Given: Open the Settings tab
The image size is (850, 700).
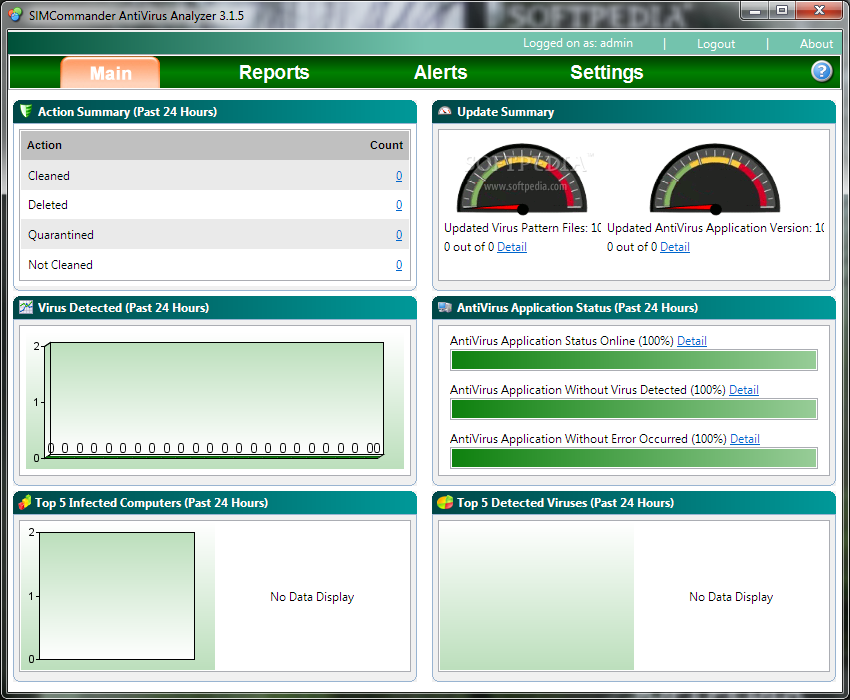Looking at the screenshot, I should click(x=607, y=72).
